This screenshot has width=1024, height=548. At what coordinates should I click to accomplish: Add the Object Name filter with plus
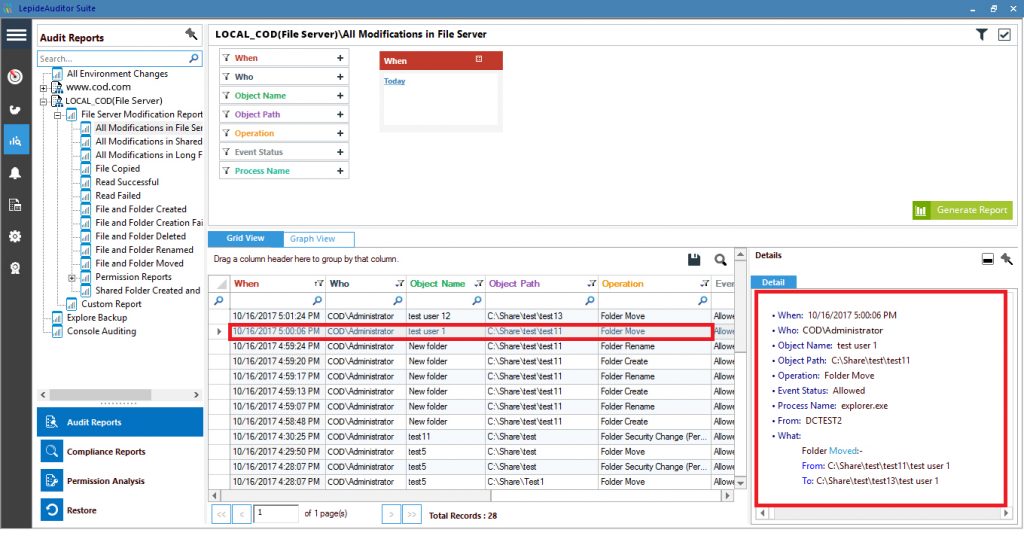point(340,96)
